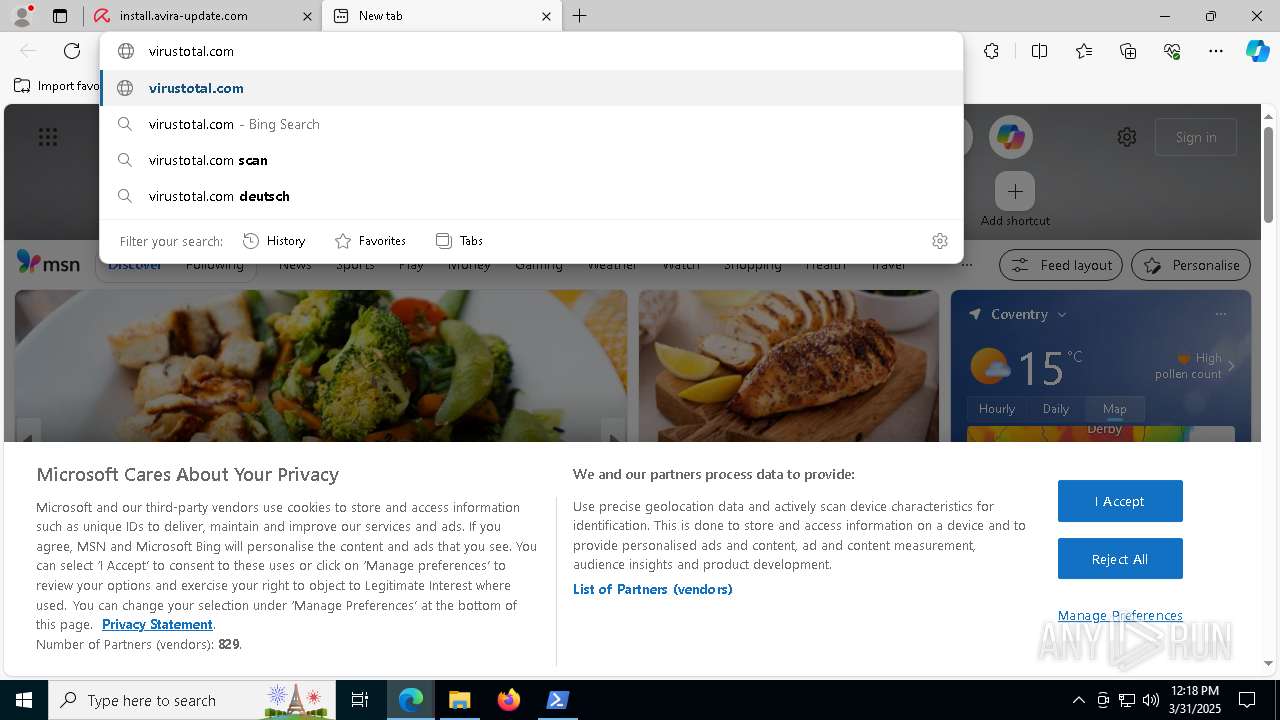The image size is (1280, 720).
Task: Open the Favorites star toolbar icon
Action: pos(1084,51)
